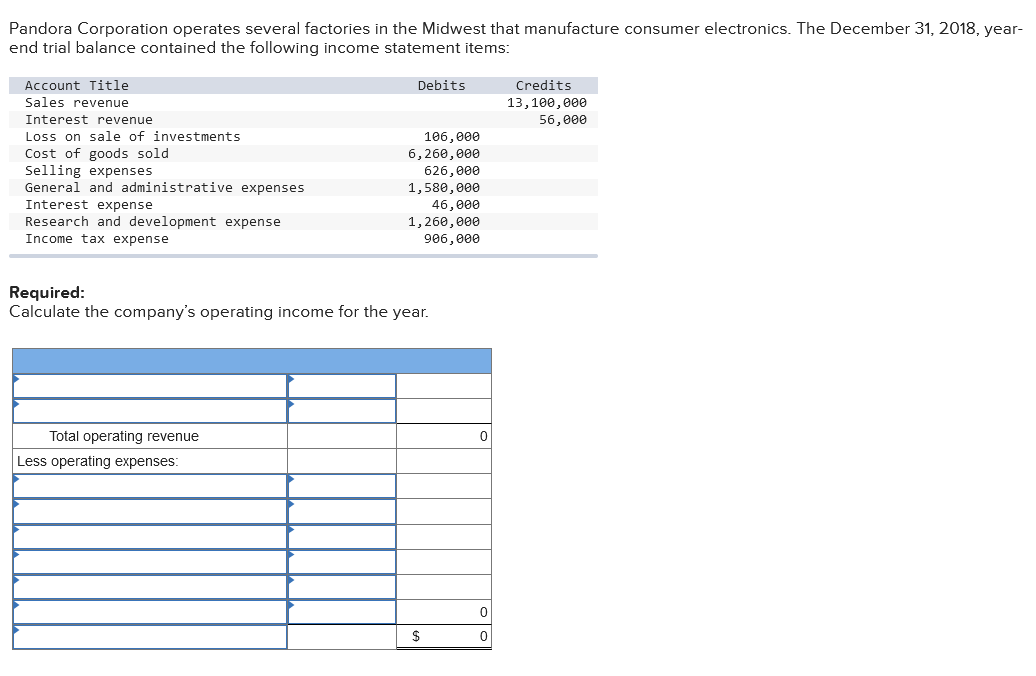Click the 13,100,000 sales revenue credit value
The height and width of the screenshot is (676, 1036).
pos(546,102)
